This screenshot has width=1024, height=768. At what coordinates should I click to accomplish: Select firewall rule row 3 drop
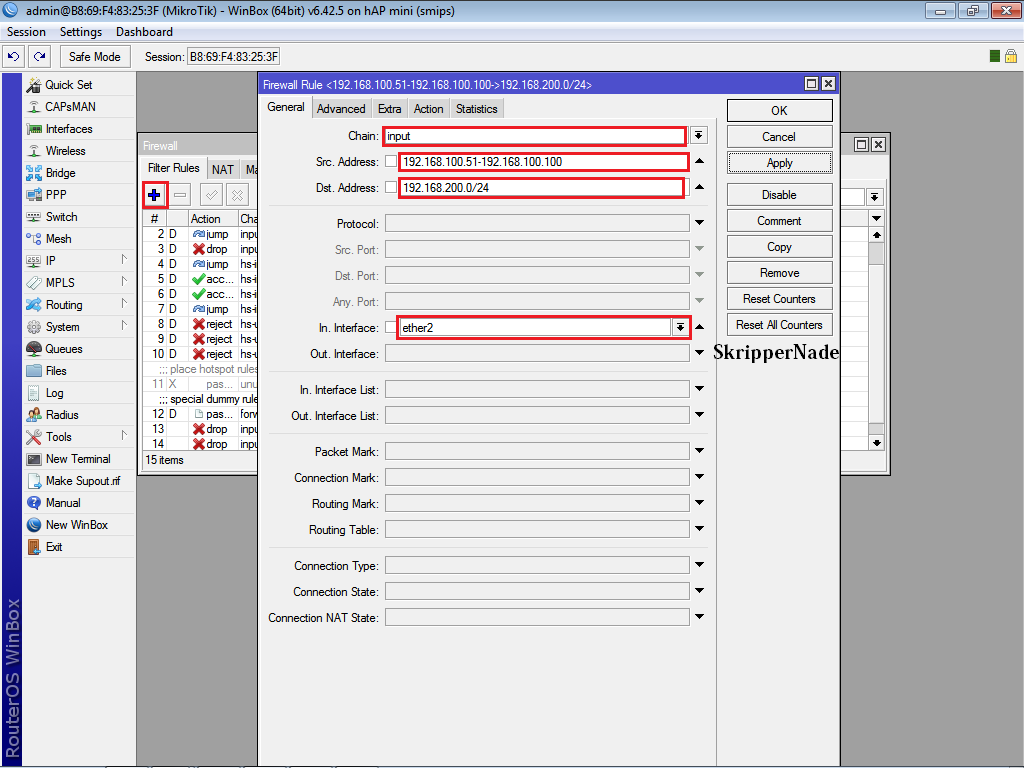pyautogui.click(x=200, y=249)
